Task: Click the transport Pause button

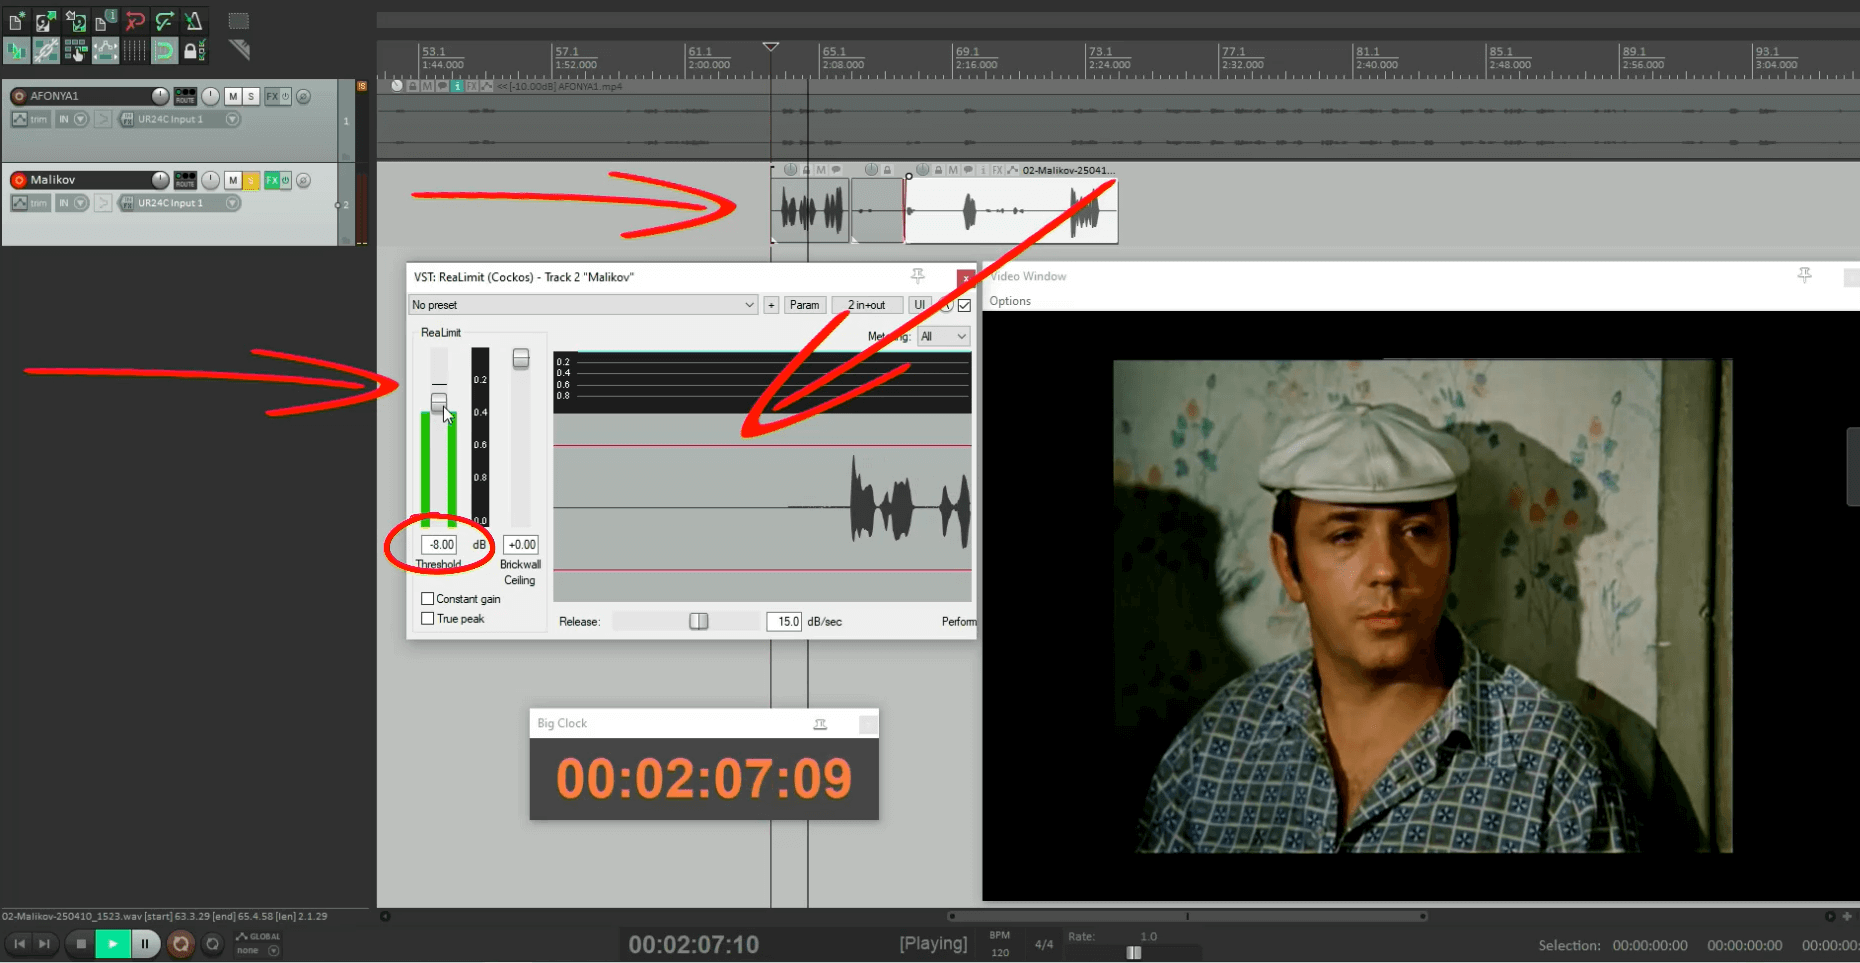Action: coord(145,943)
